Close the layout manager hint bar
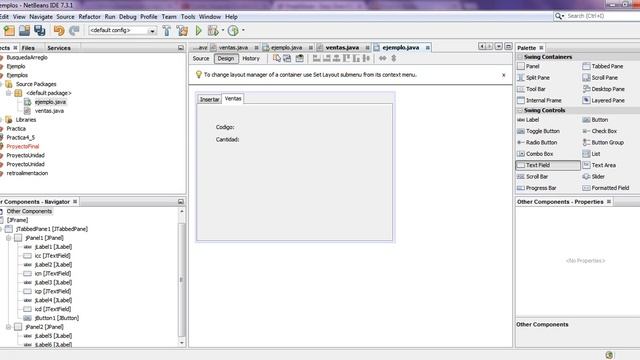Viewport: 640px width, 360px height. click(504, 75)
